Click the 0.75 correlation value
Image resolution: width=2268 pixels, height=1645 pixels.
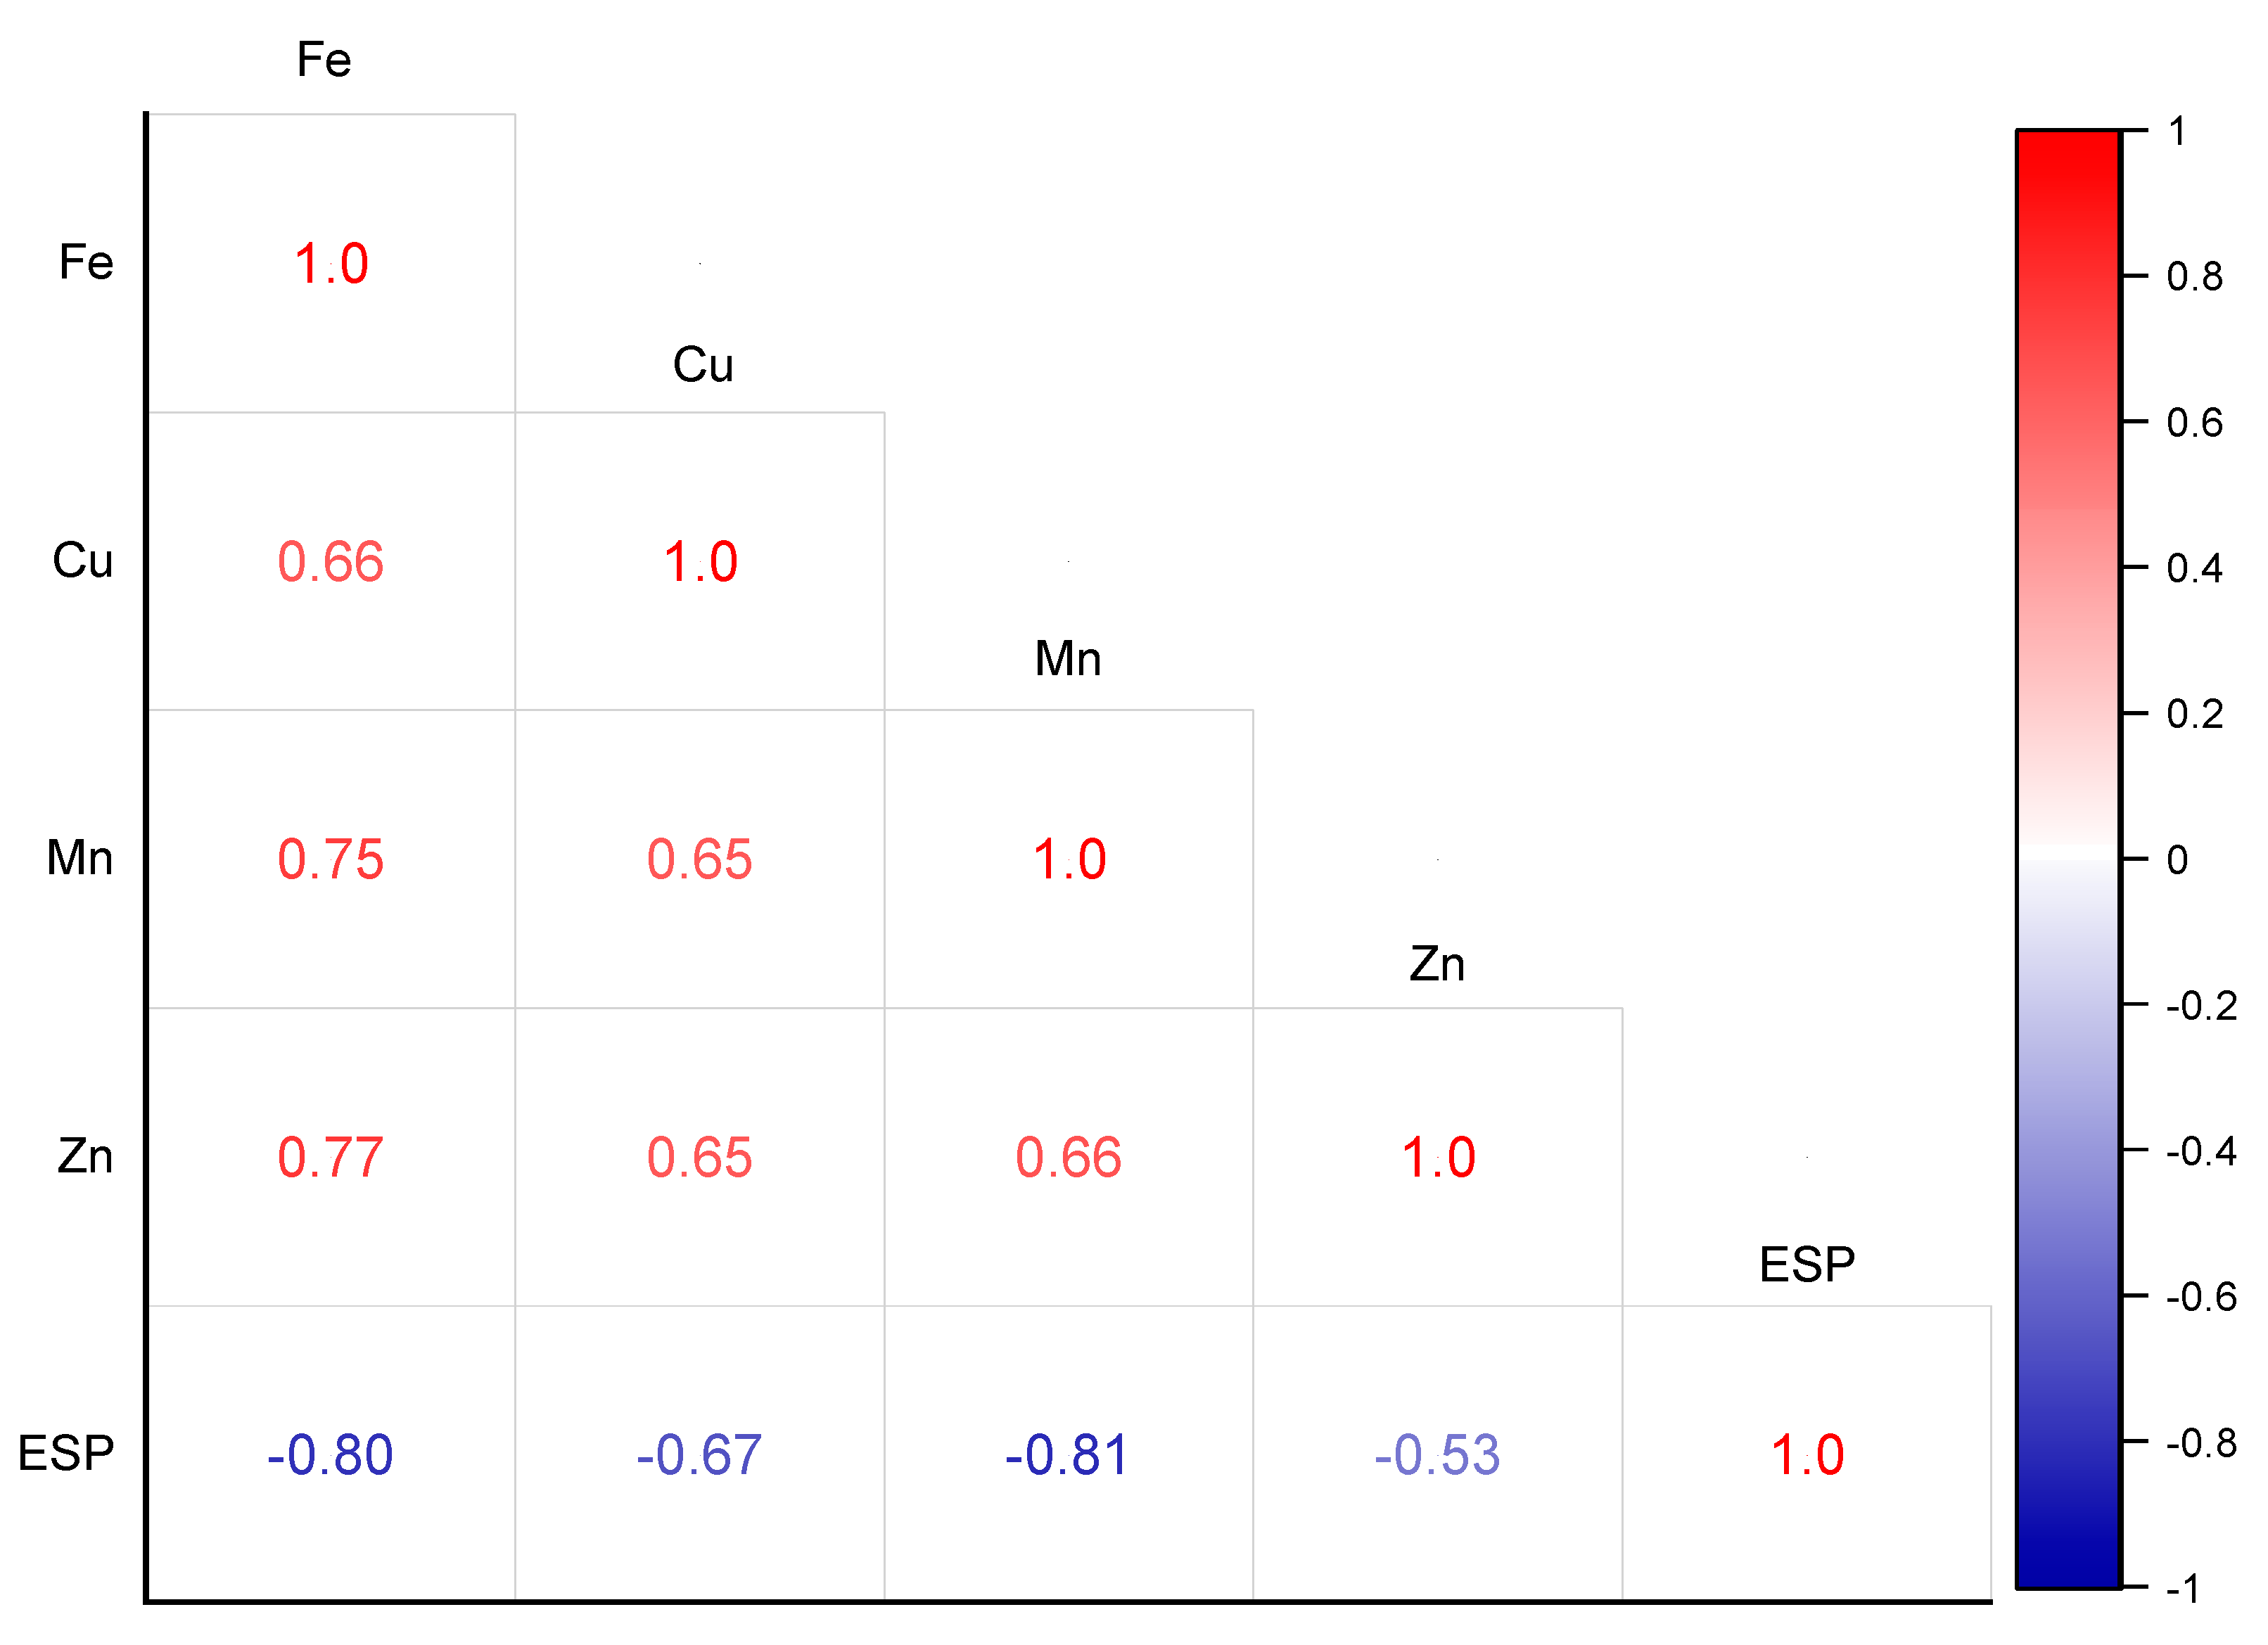click(330, 860)
